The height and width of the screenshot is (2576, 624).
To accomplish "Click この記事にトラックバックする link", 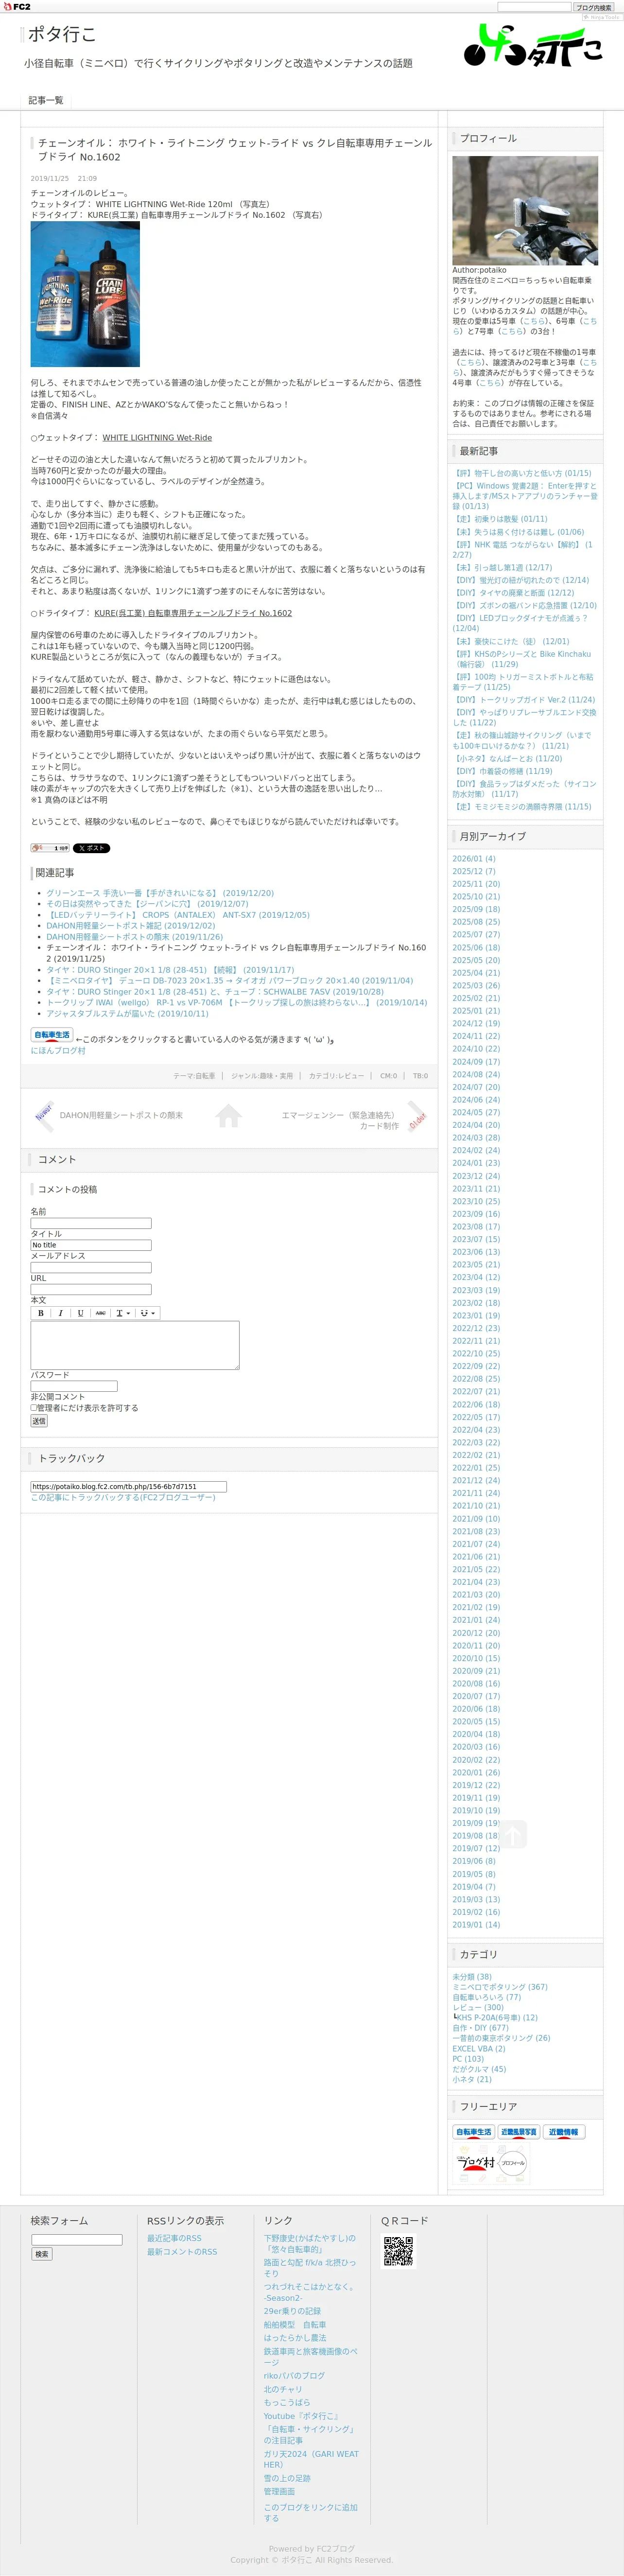I will pyautogui.click(x=123, y=1497).
